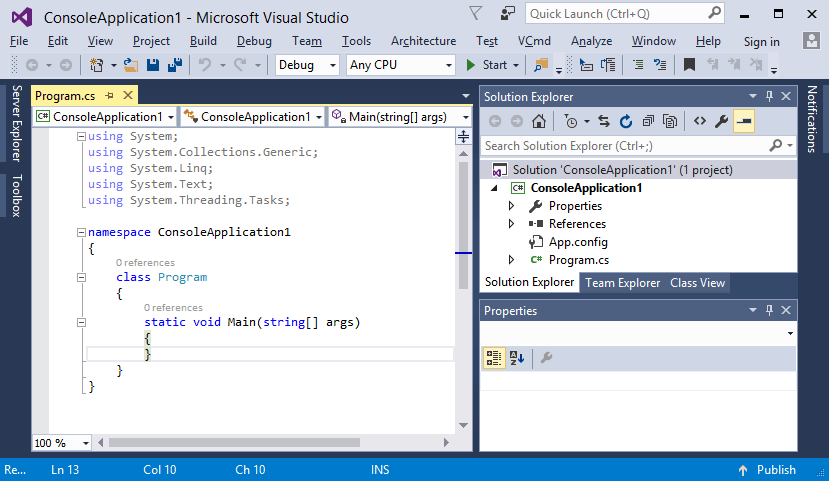Click the Home icon in Solution Explorer
This screenshot has width=829, height=481.
pos(539,121)
